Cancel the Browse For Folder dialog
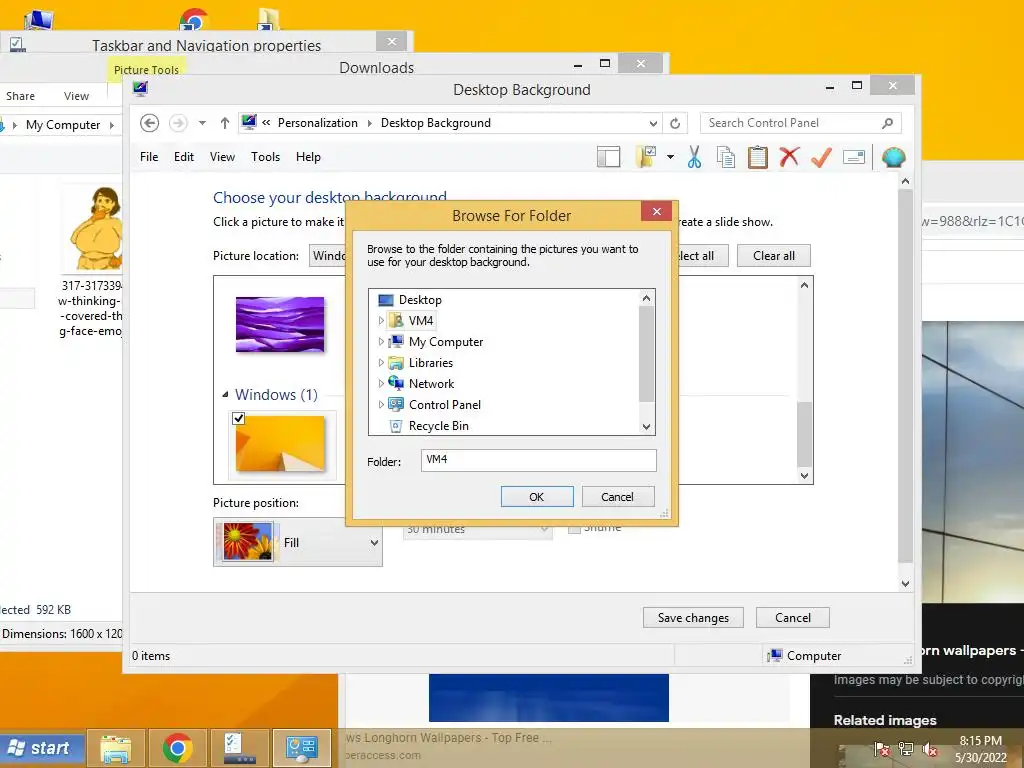This screenshot has width=1024, height=768. click(x=617, y=496)
